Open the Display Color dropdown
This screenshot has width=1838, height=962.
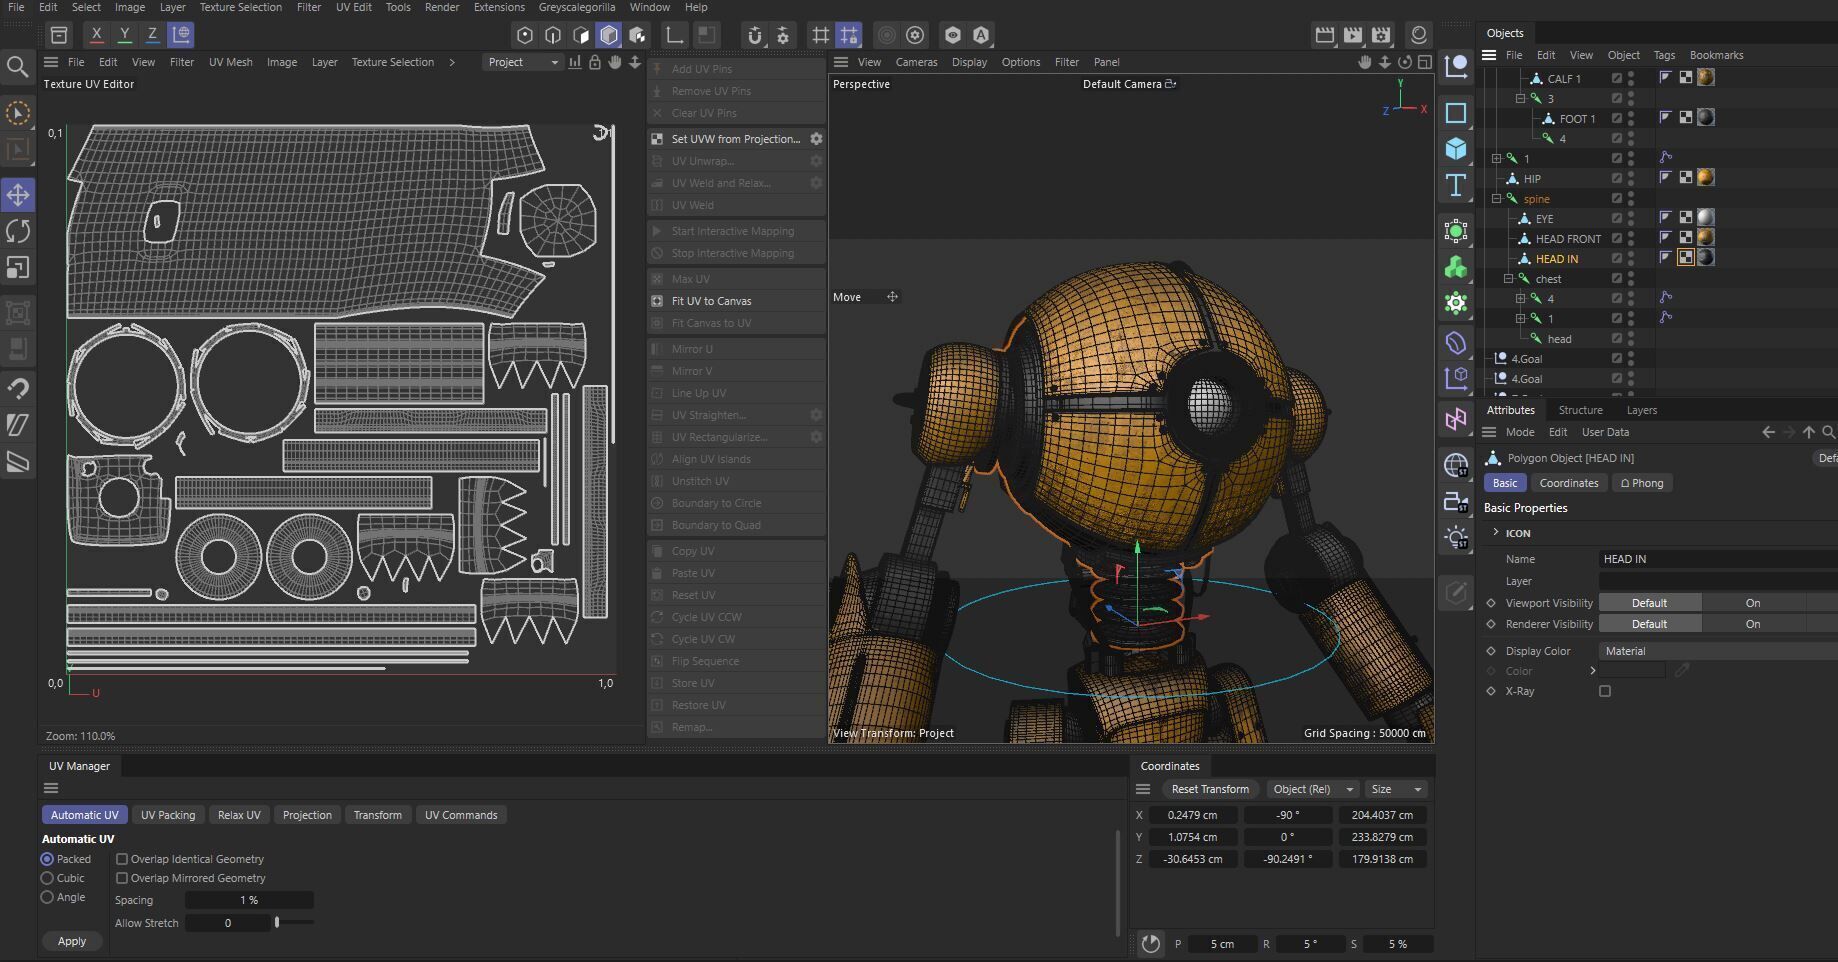click(x=1716, y=651)
